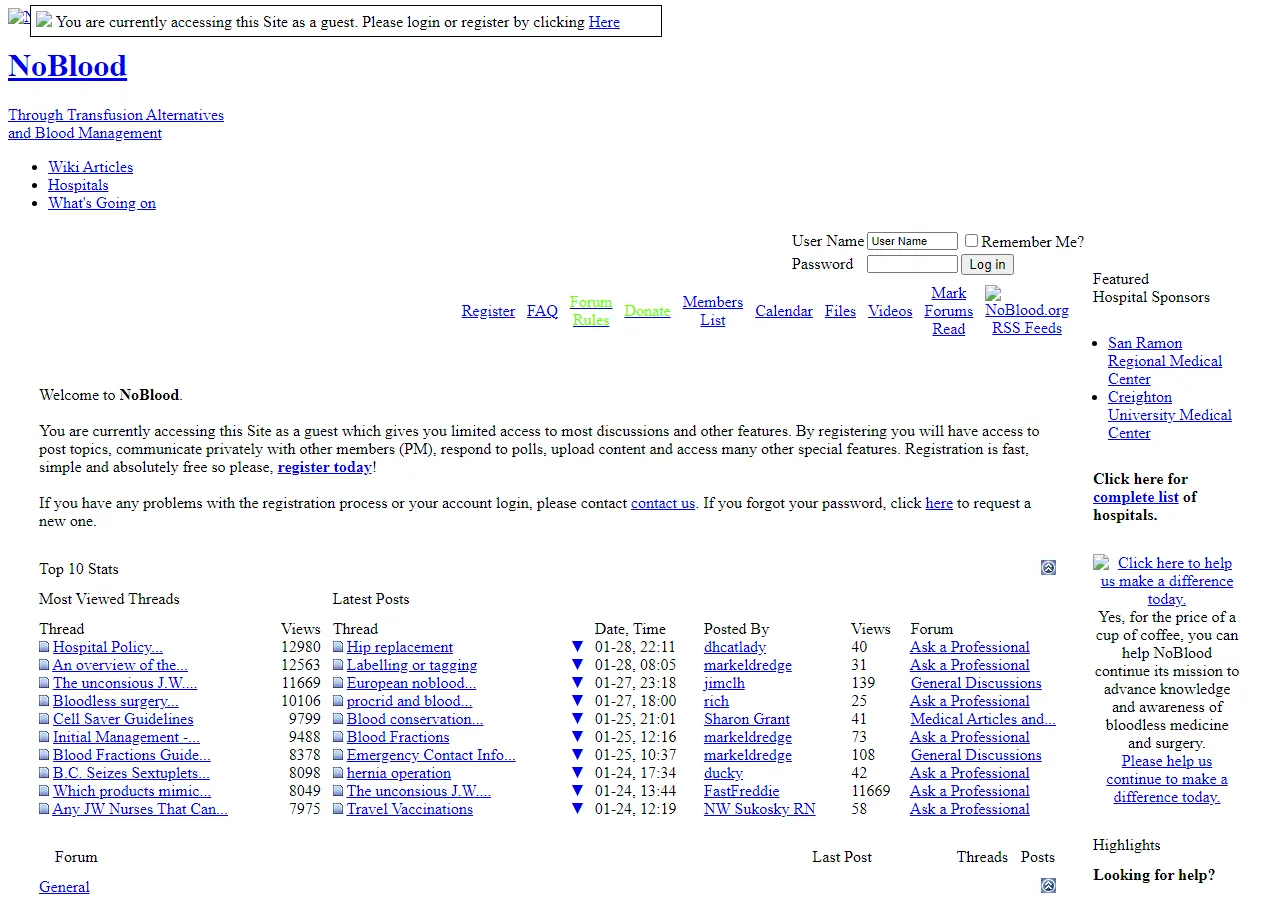Open the Which products mimic thread
Viewport: 1280px width, 900px height.
click(132, 791)
